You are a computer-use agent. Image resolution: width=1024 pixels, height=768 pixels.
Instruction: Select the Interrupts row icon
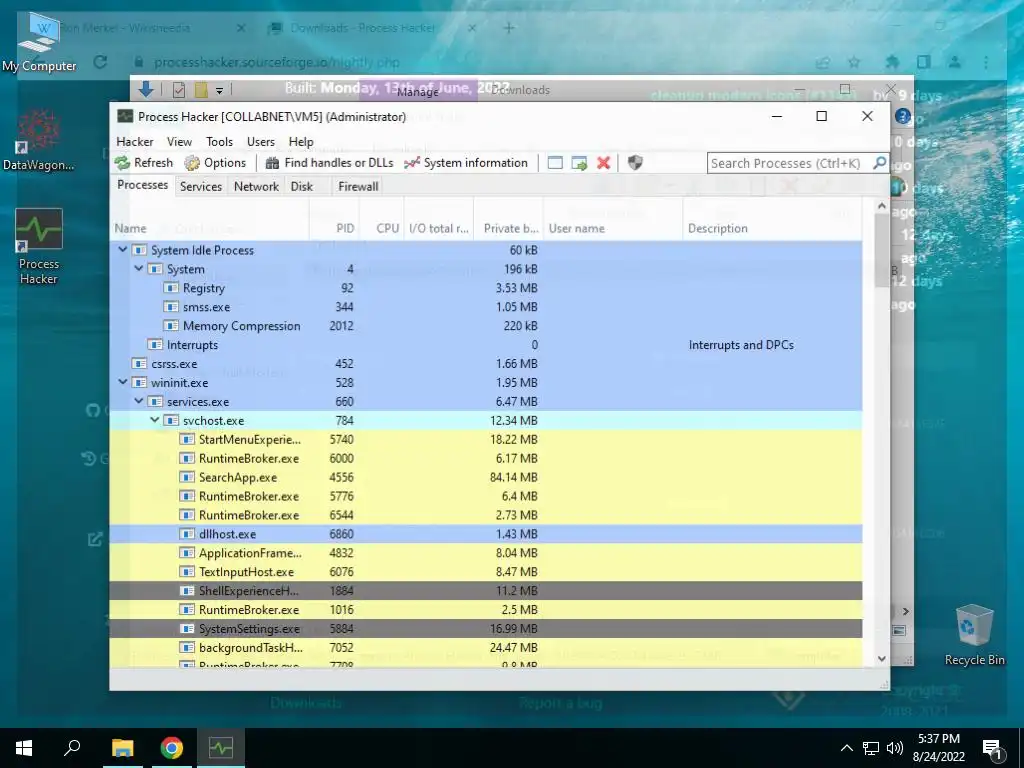(x=155, y=345)
